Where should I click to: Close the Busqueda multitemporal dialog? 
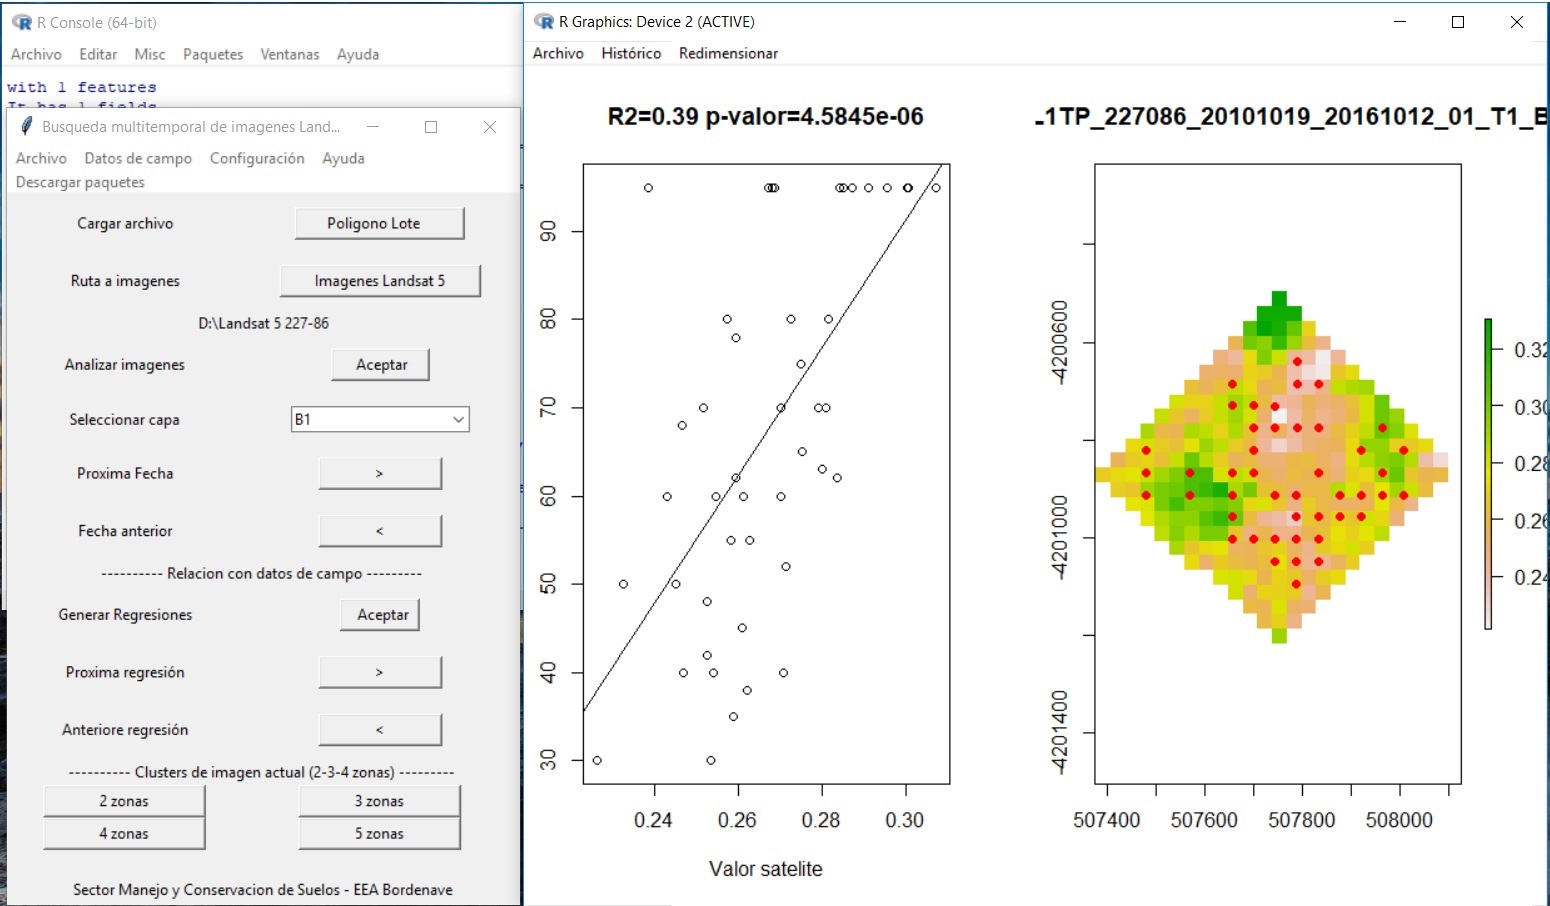coord(490,127)
